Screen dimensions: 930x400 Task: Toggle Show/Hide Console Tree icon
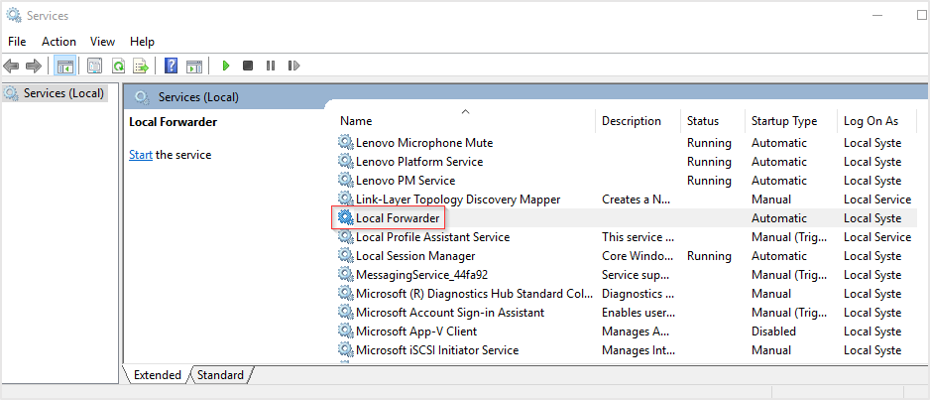[65, 65]
